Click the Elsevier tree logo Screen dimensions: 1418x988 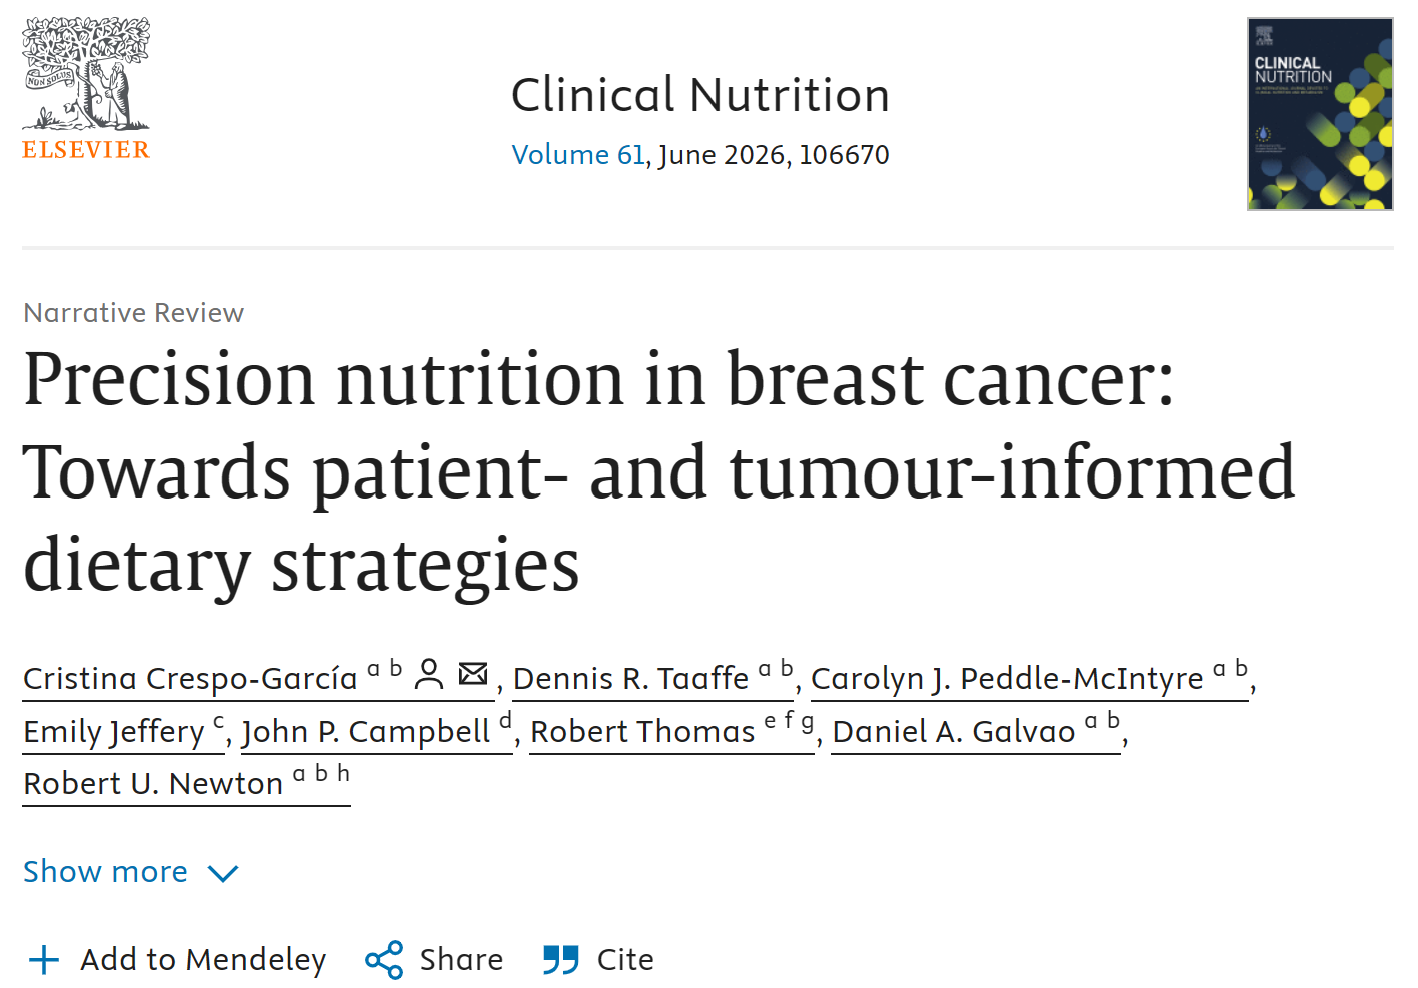coord(86,88)
